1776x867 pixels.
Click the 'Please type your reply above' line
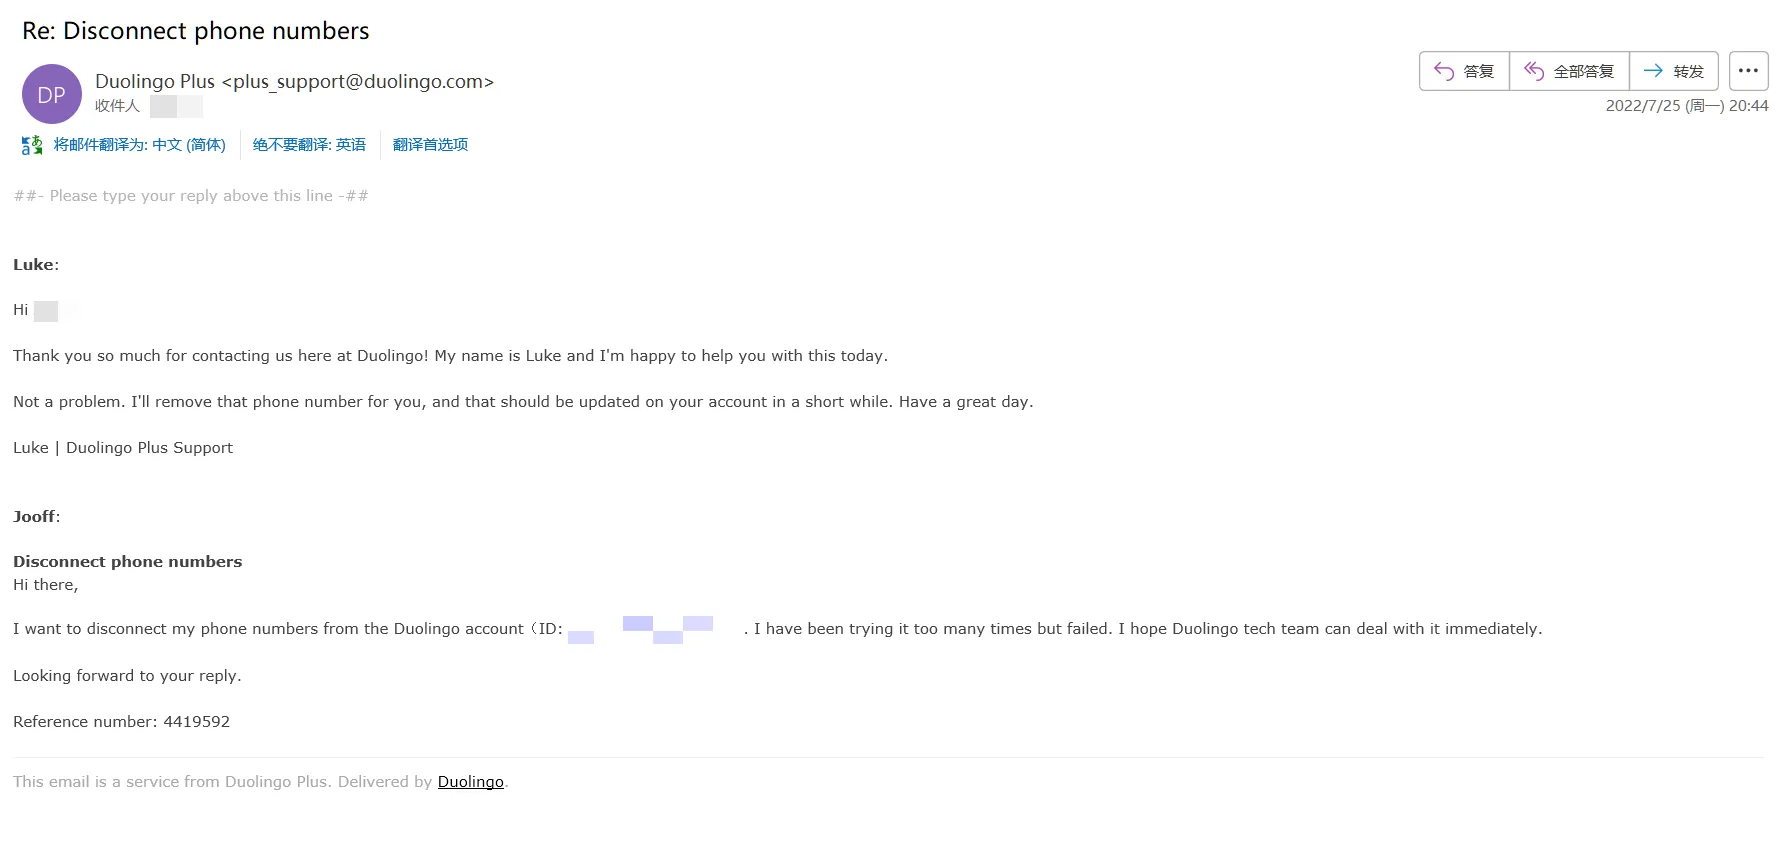tap(191, 196)
